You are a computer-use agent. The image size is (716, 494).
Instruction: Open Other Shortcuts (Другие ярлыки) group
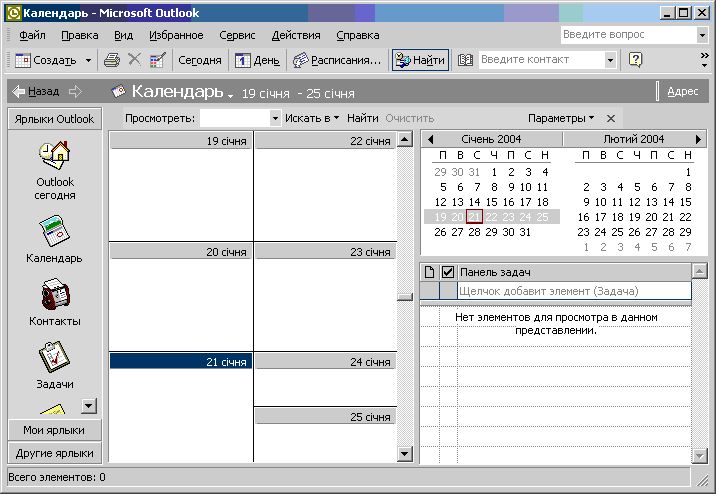coord(54,453)
